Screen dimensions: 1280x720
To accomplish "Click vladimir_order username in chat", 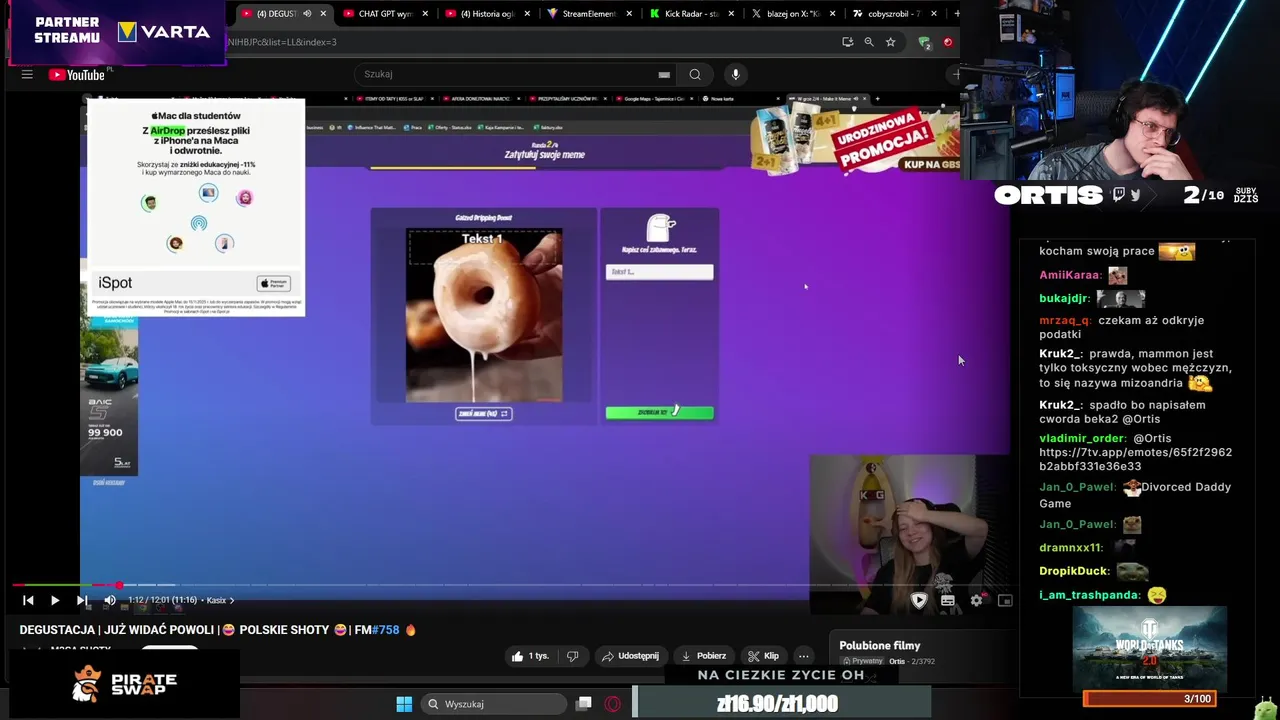I will coord(1082,438).
